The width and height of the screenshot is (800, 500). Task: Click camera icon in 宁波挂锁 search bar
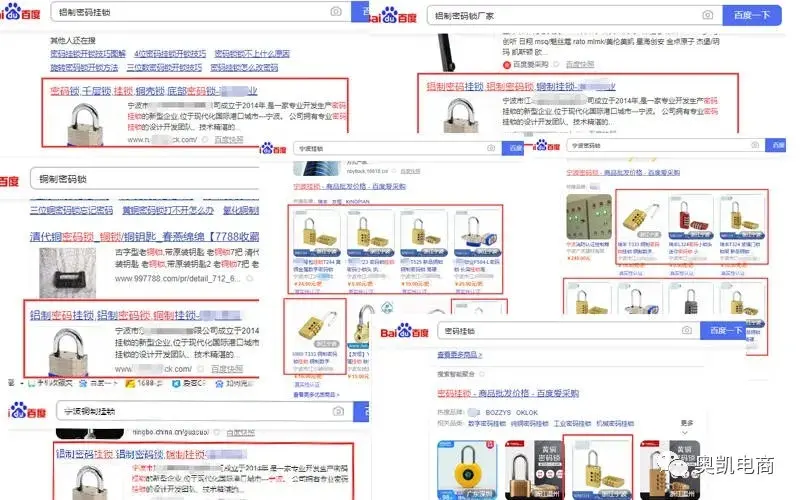(x=491, y=148)
